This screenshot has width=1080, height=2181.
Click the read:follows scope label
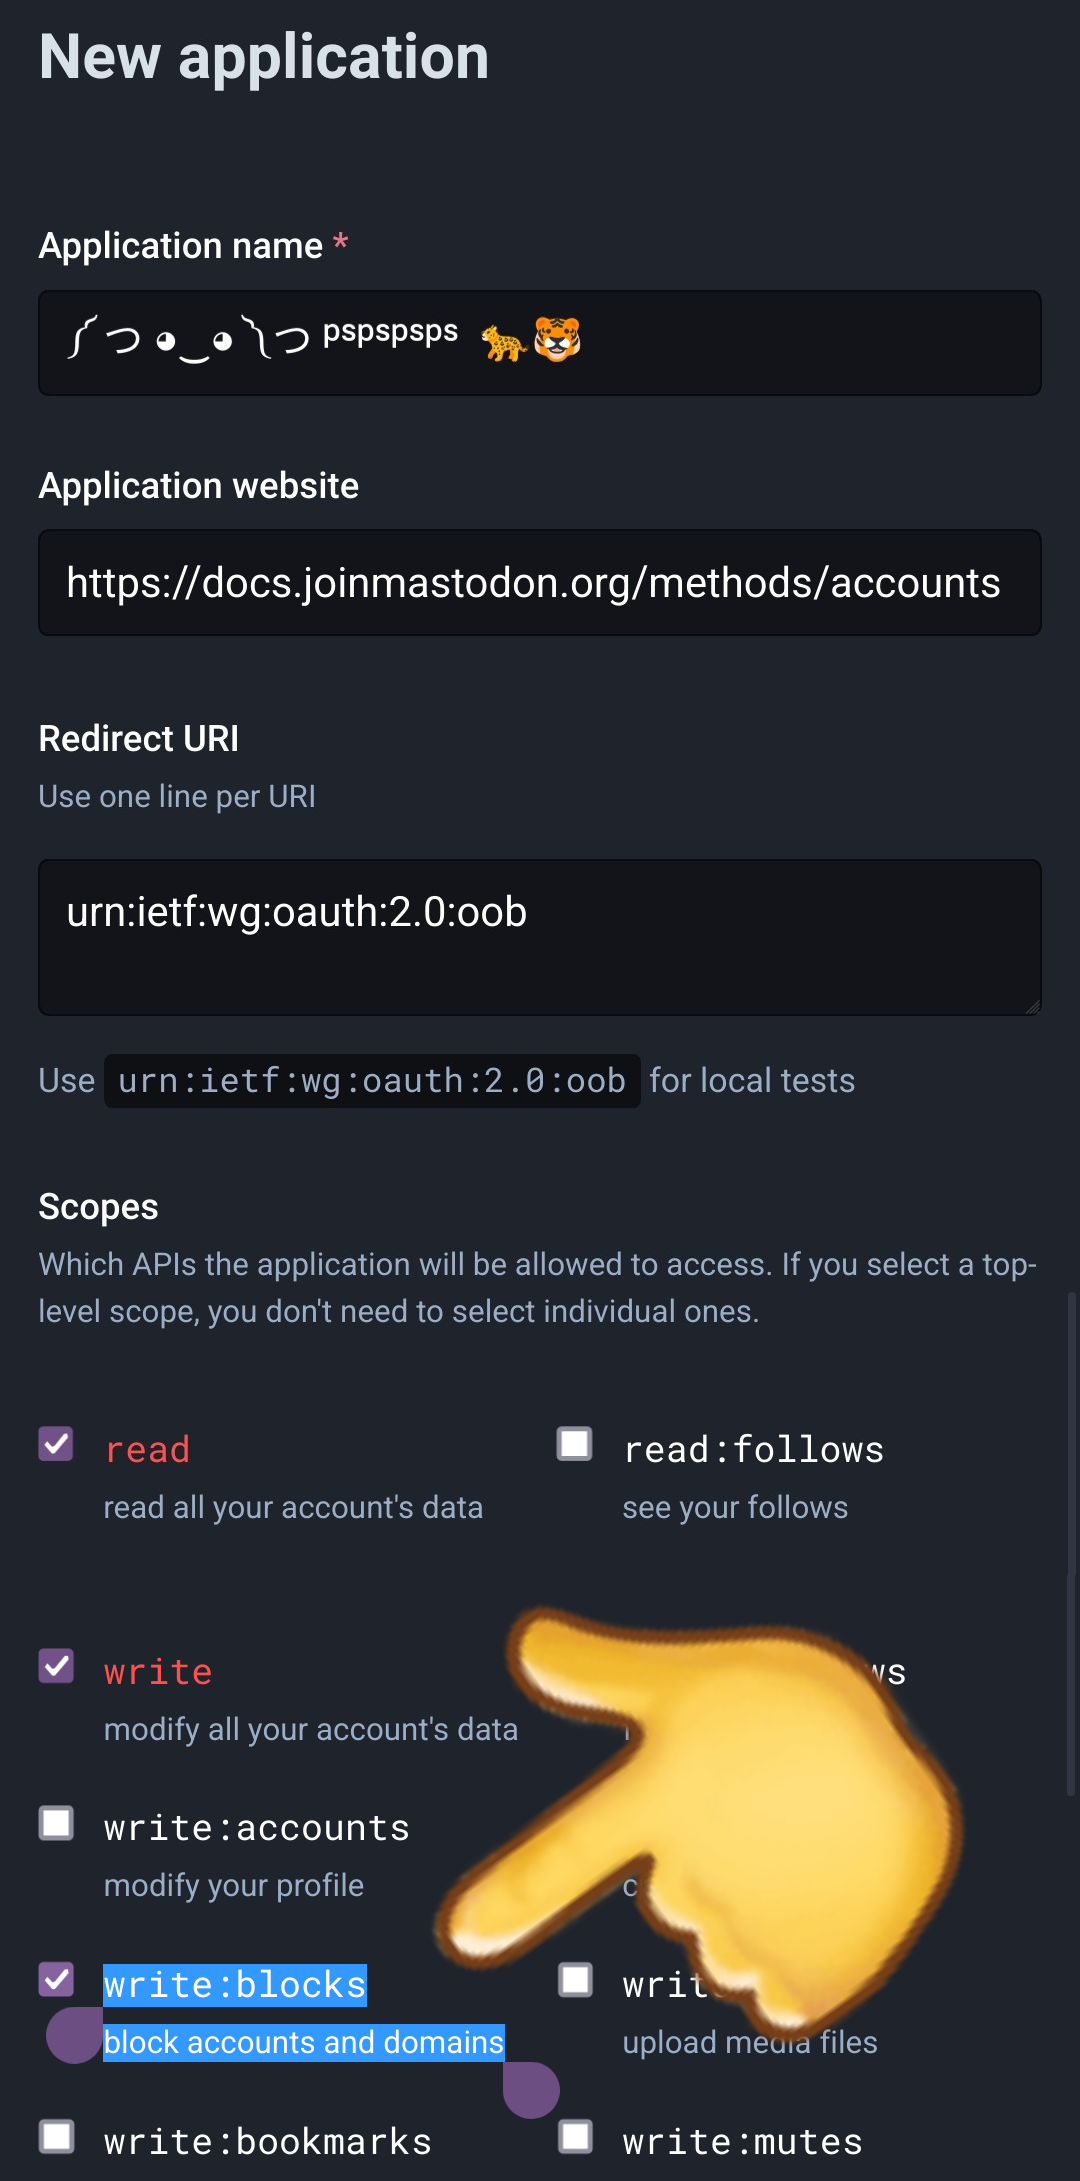click(x=753, y=1450)
